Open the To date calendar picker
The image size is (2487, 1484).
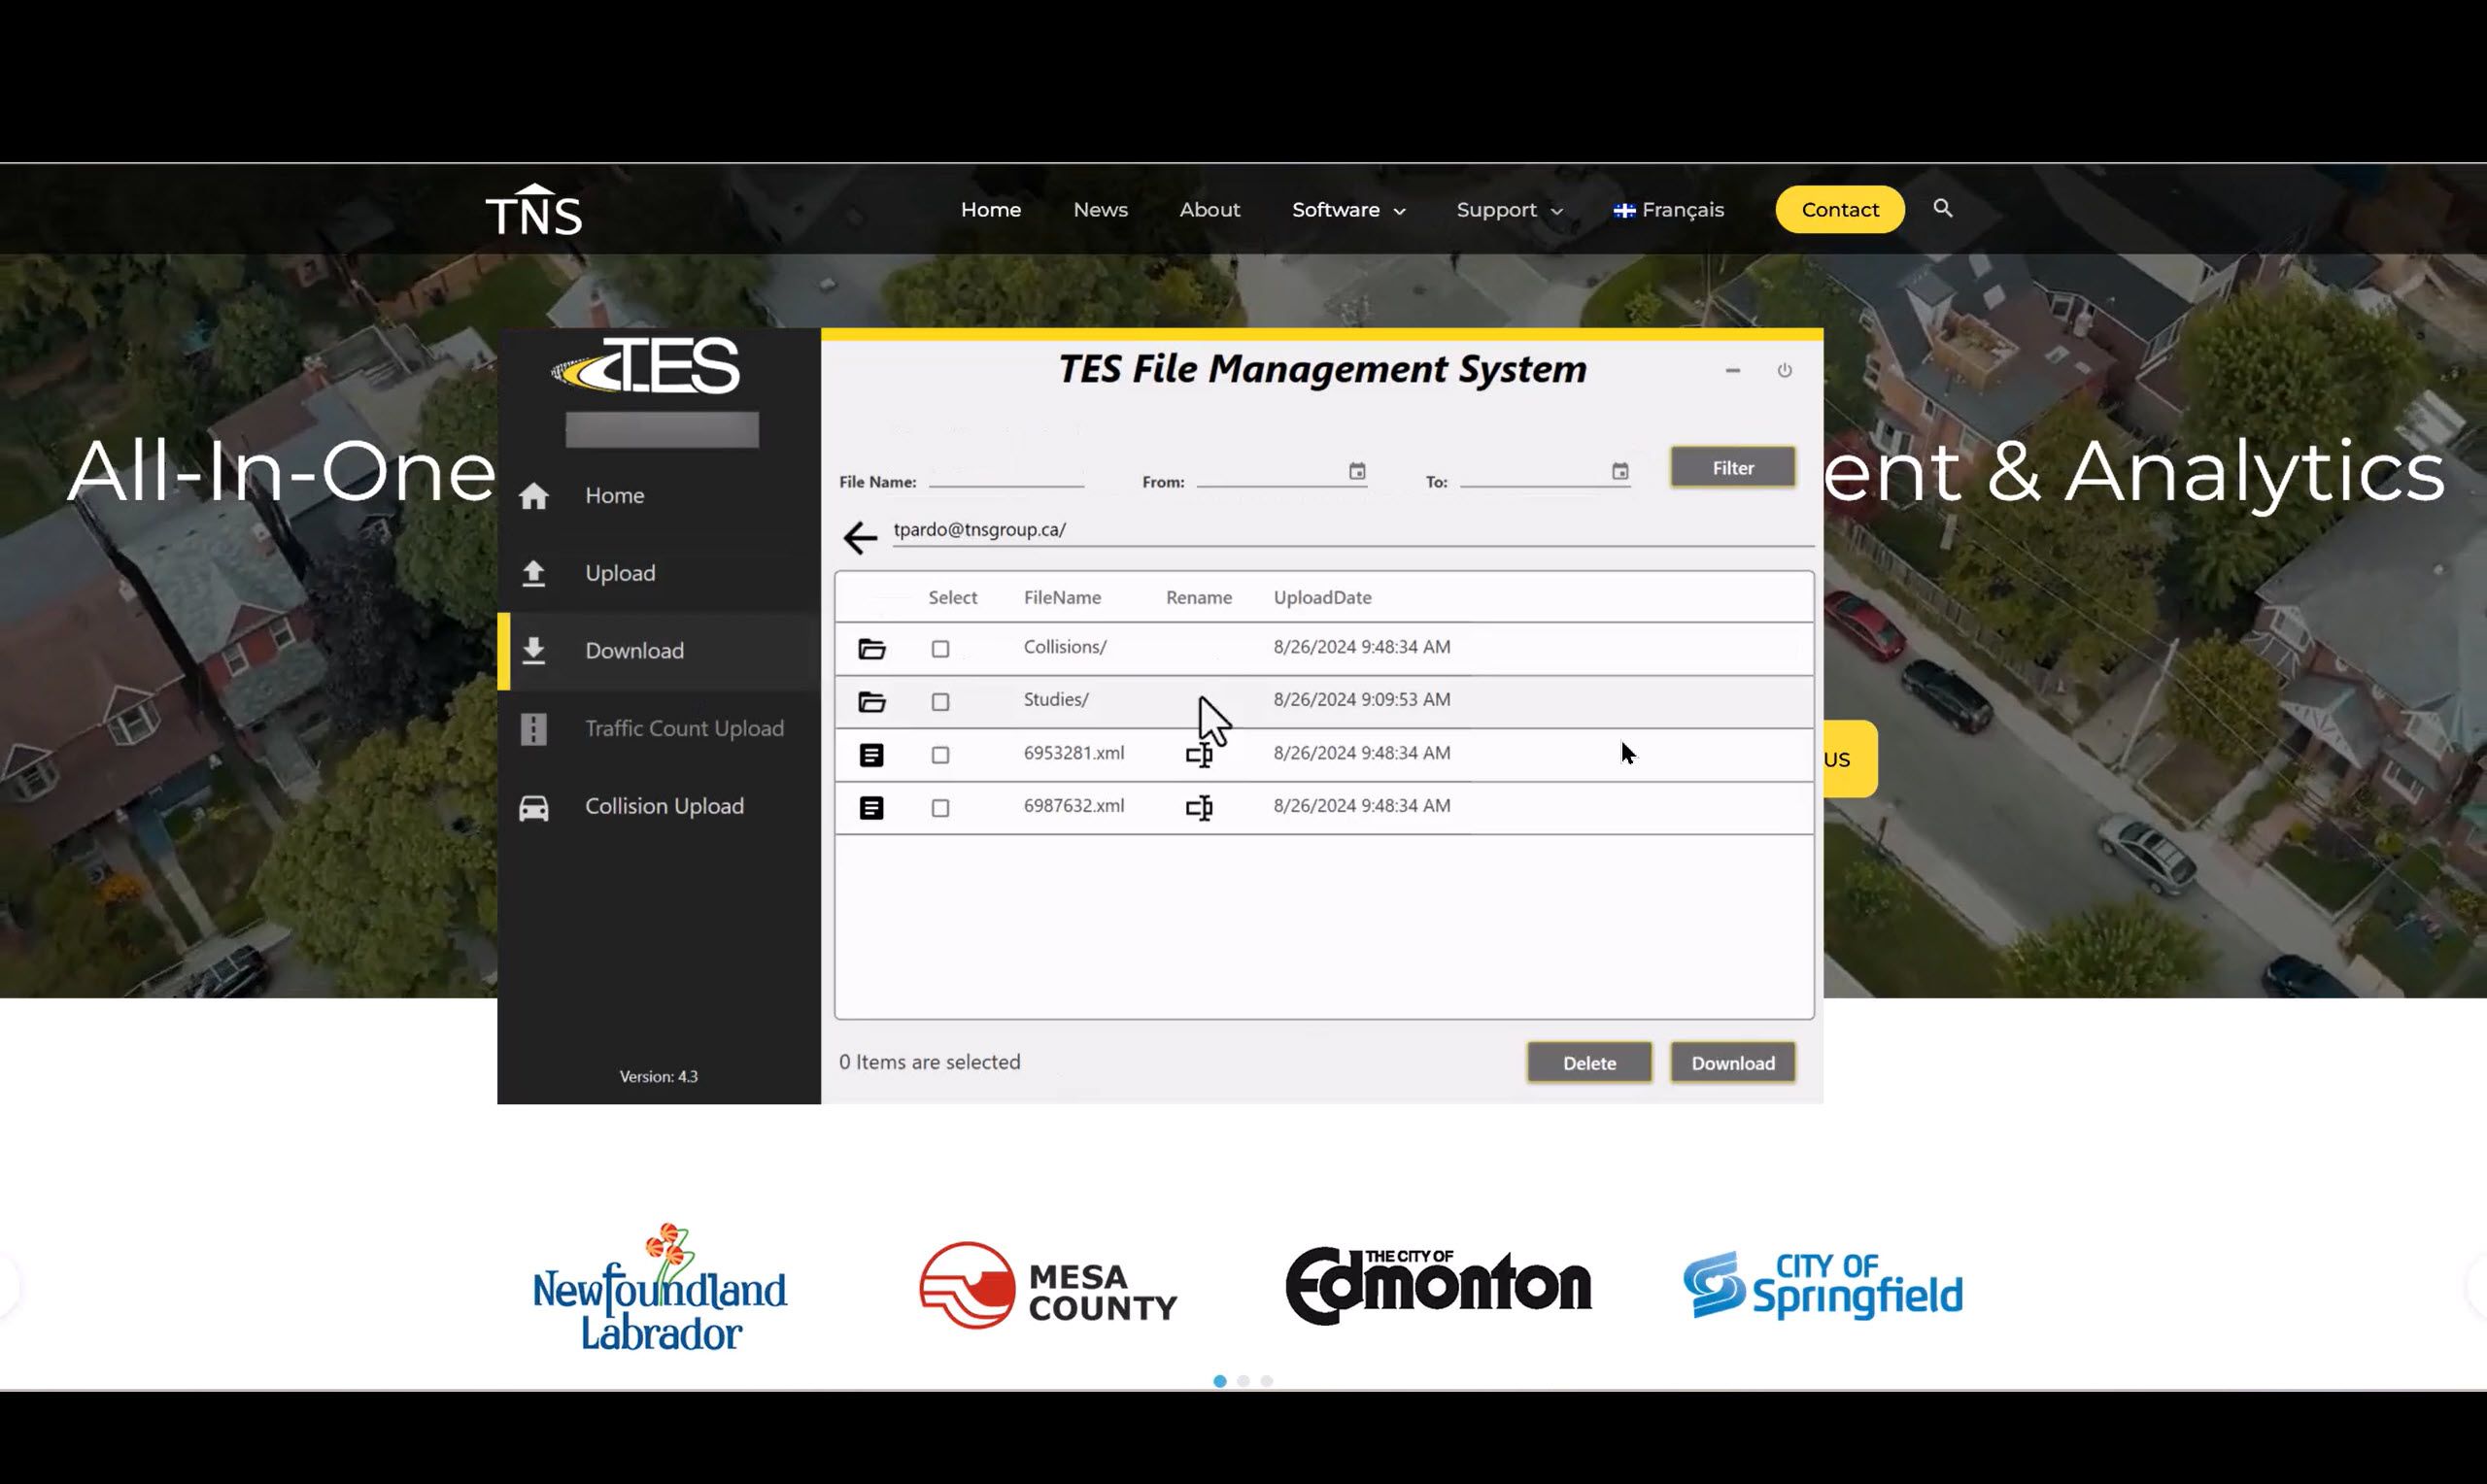(x=1620, y=471)
